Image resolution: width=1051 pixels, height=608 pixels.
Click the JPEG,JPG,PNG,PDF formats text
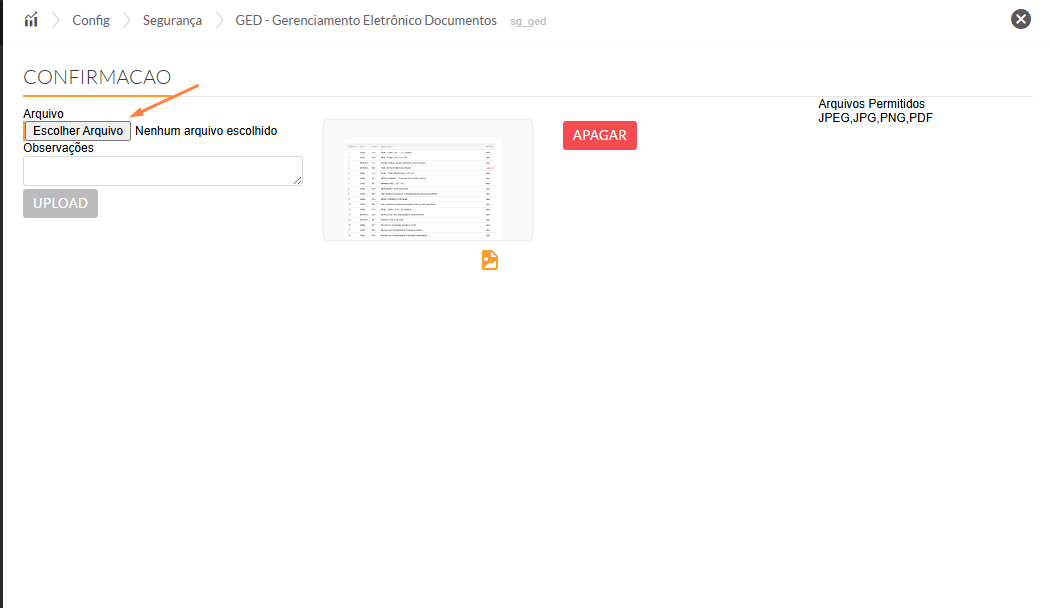[875, 118]
